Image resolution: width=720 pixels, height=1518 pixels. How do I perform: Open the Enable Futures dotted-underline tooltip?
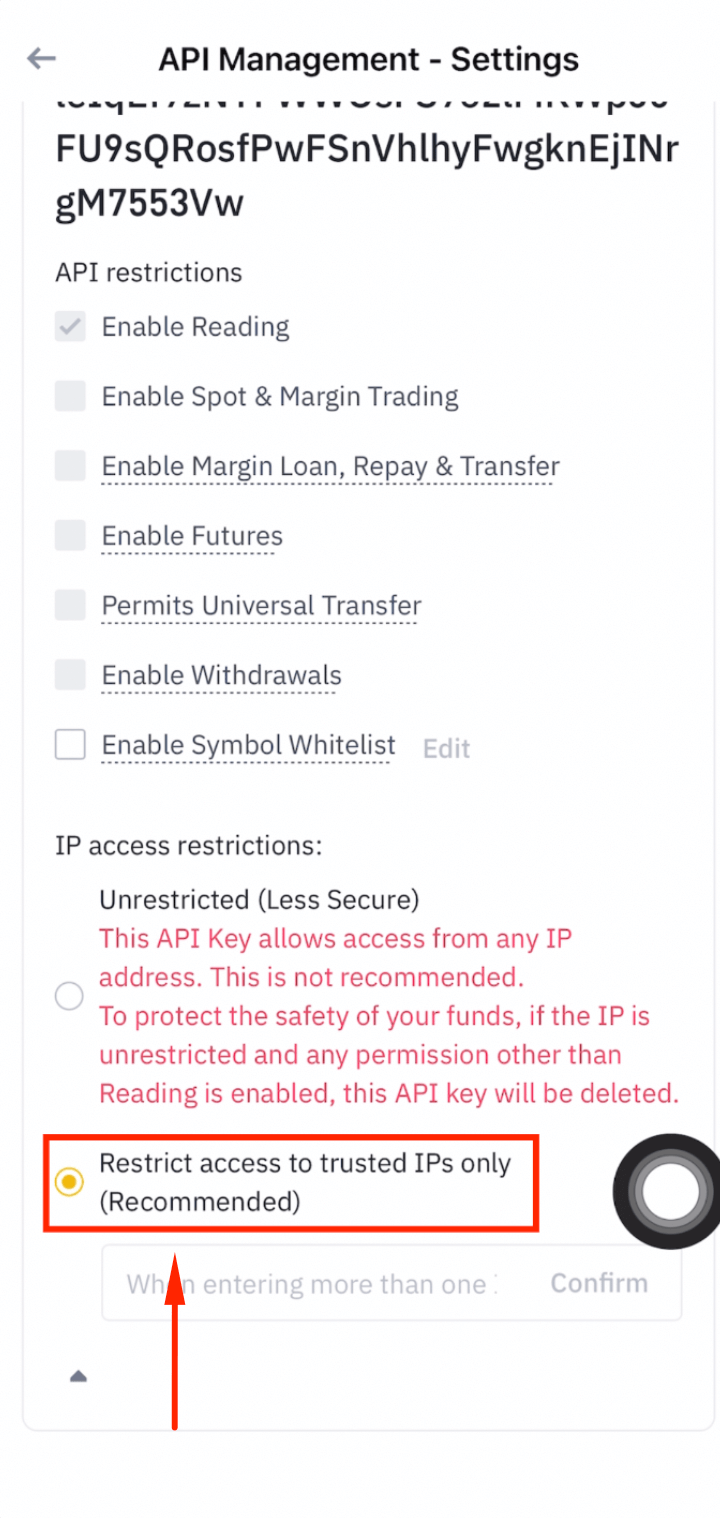190,535
